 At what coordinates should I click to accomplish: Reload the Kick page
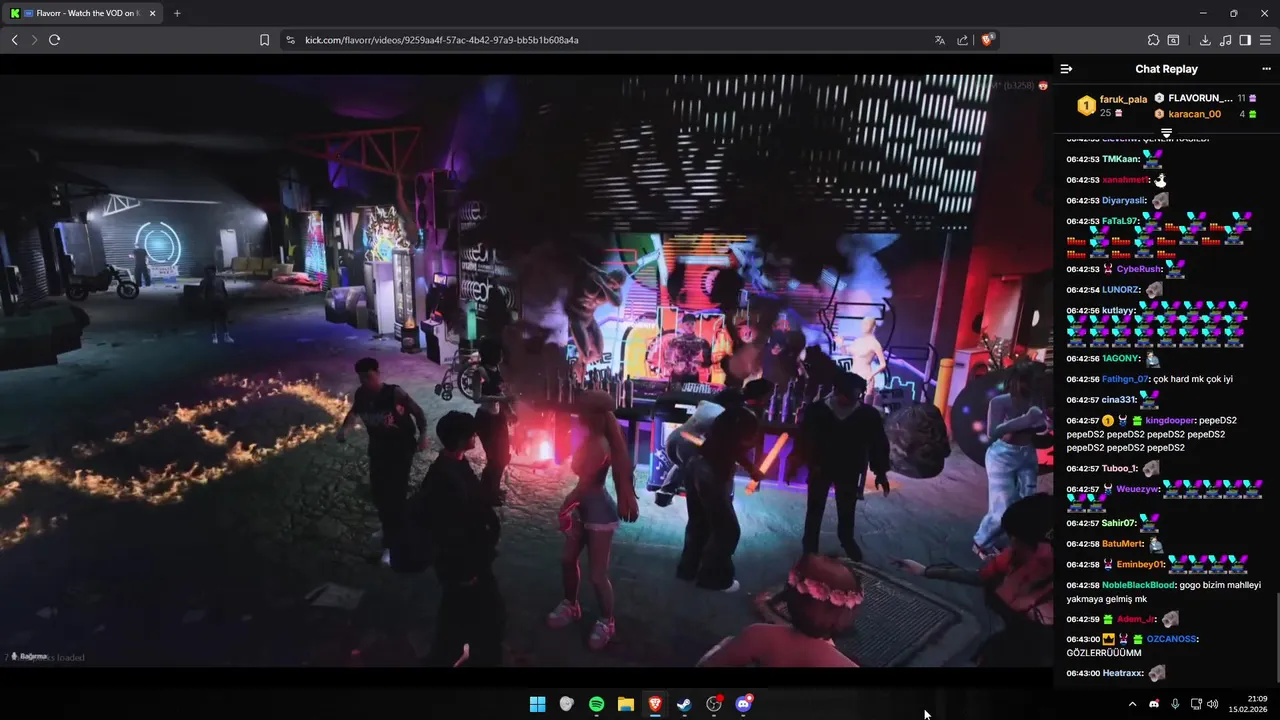coord(54,40)
